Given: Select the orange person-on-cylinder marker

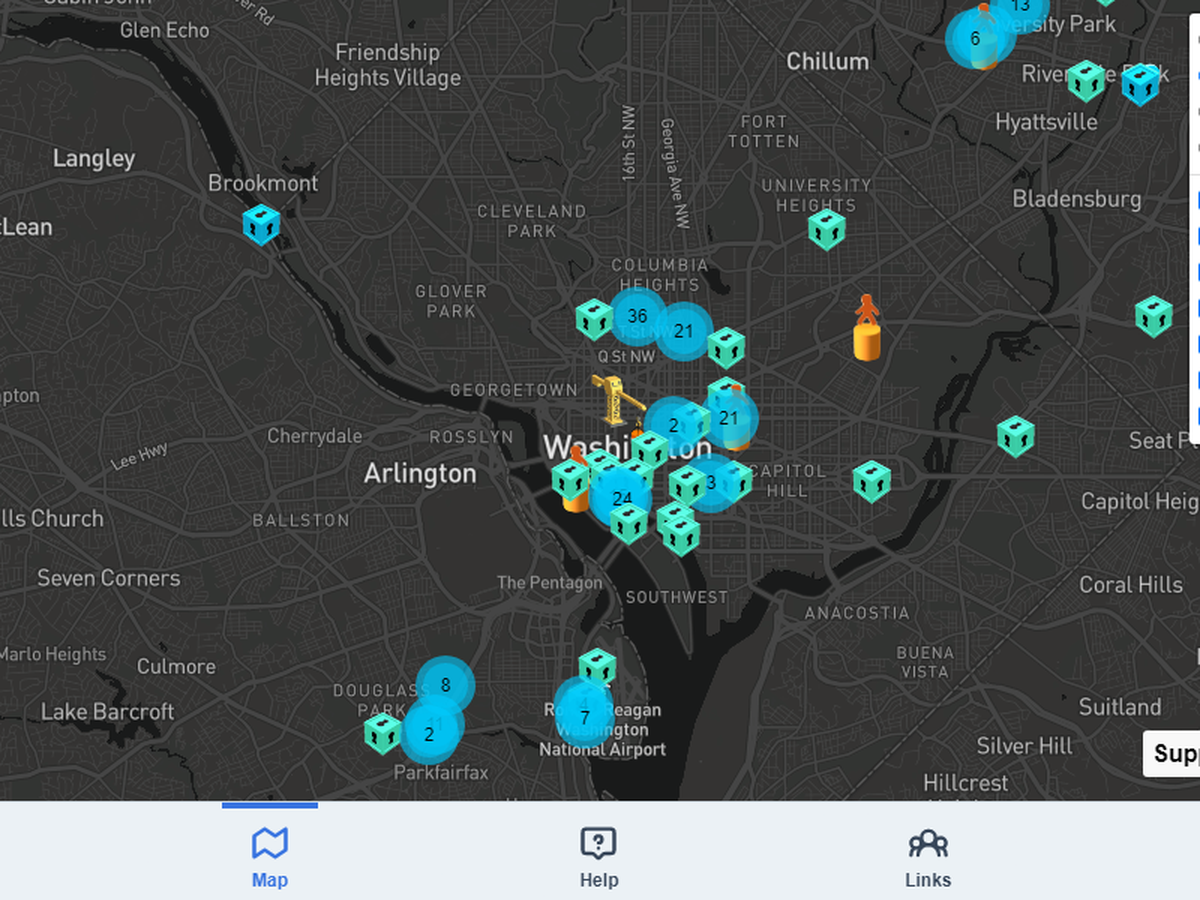Looking at the screenshot, I should coord(867,327).
